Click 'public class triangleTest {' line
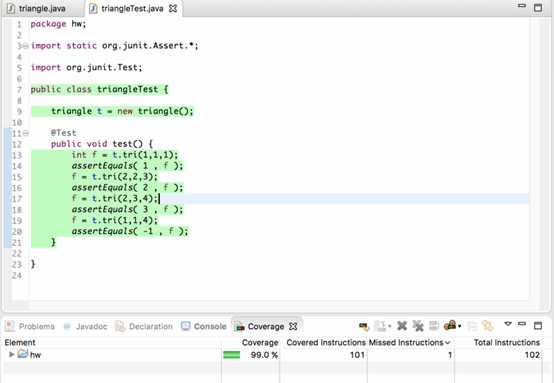The width and height of the screenshot is (554, 383). (99, 89)
